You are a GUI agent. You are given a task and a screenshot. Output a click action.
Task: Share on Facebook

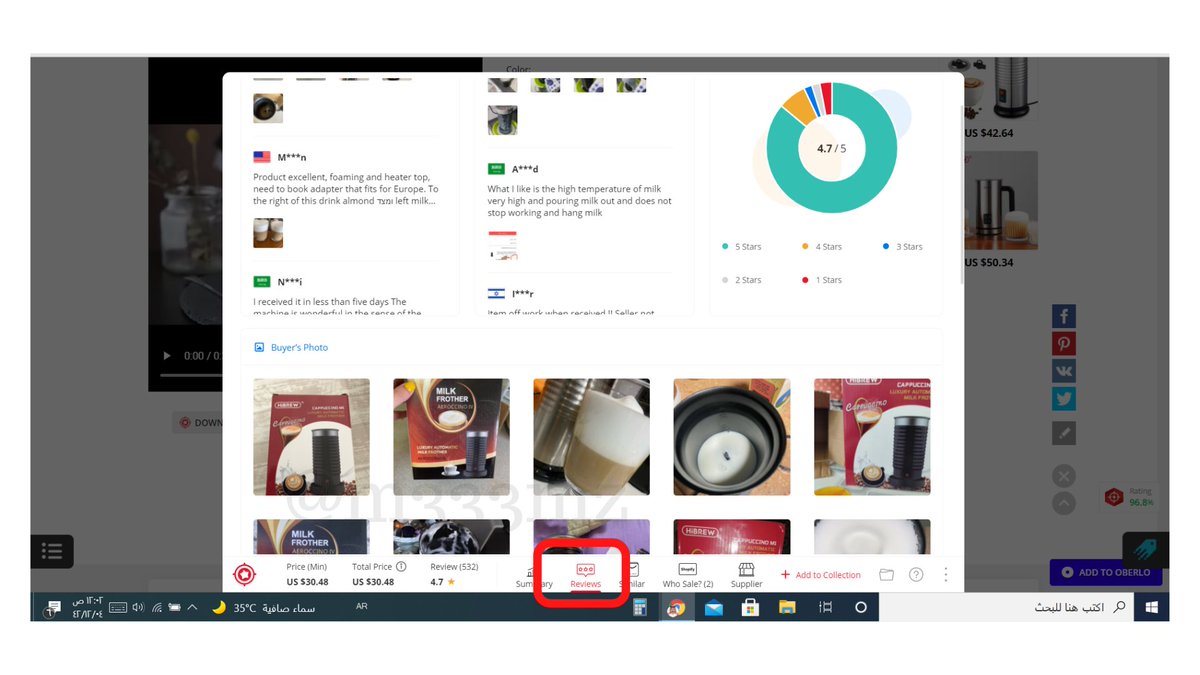click(1064, 316)
